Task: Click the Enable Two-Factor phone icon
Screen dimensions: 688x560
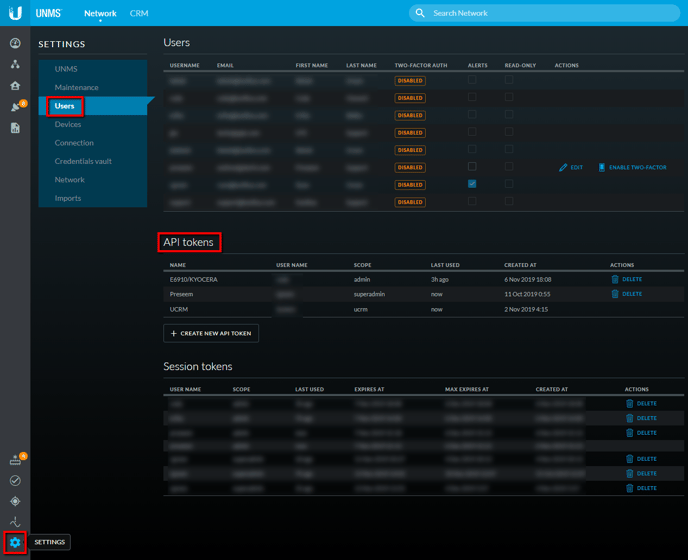Action: [x=602, y=167]
